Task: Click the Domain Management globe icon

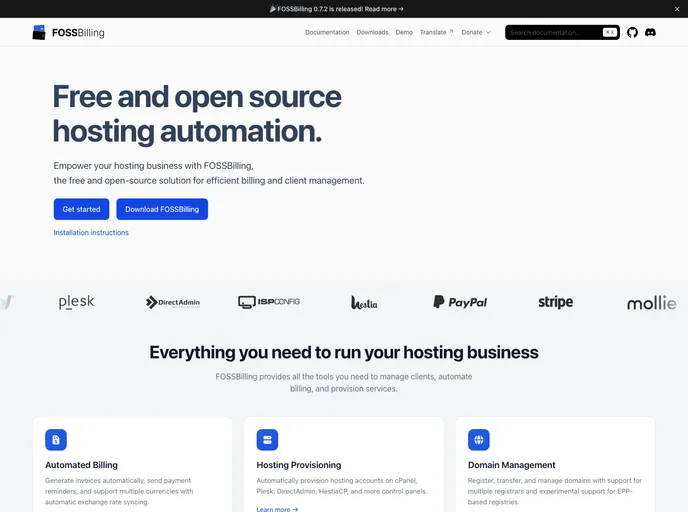Action: pos(479,440)
